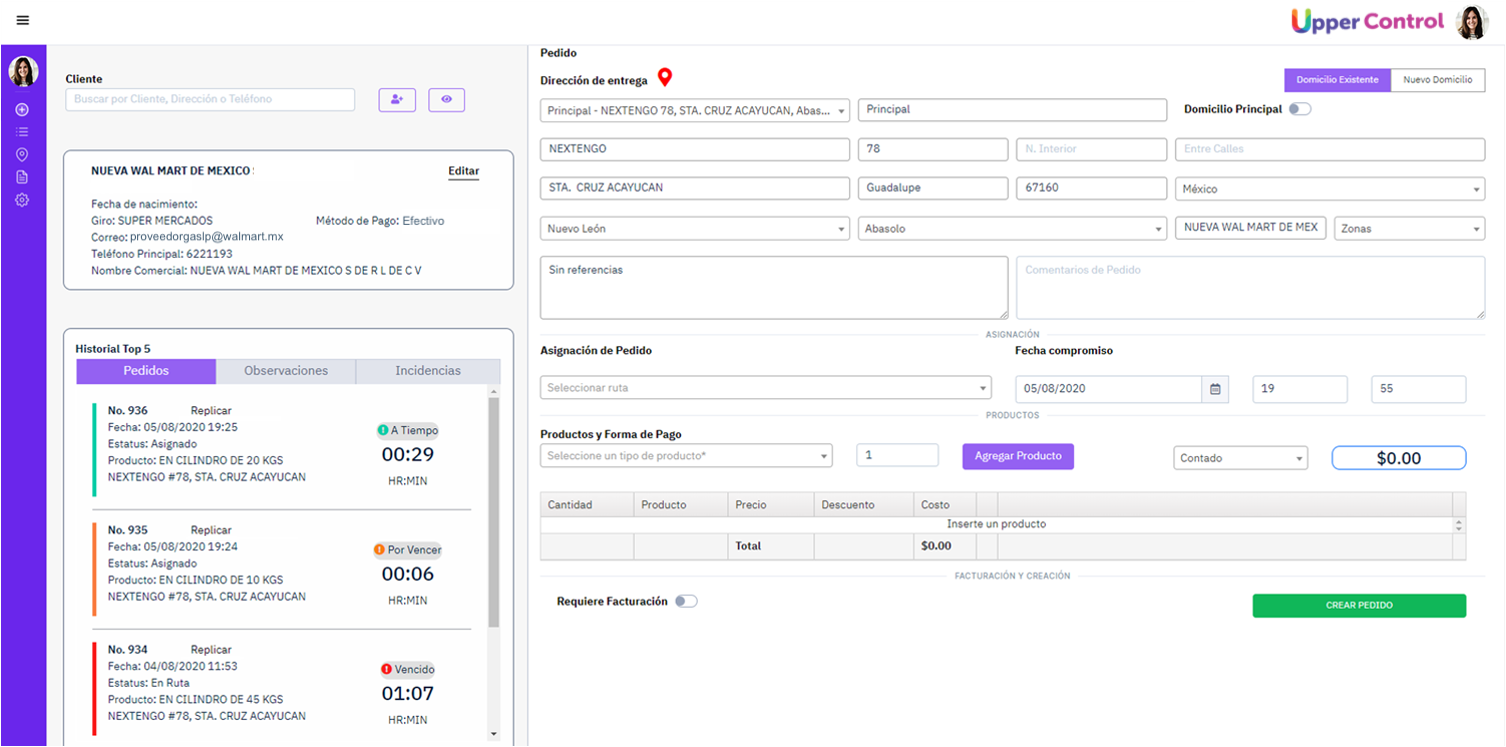This screenshot has width=1506, height=747.
Task: Click the Entre Calles field
Action: tap(1330, 149)
